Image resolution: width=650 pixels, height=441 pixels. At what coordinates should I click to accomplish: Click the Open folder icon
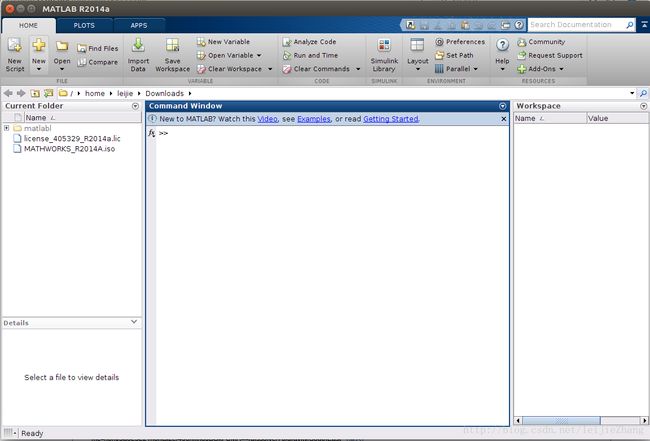(x=62, y=46)
